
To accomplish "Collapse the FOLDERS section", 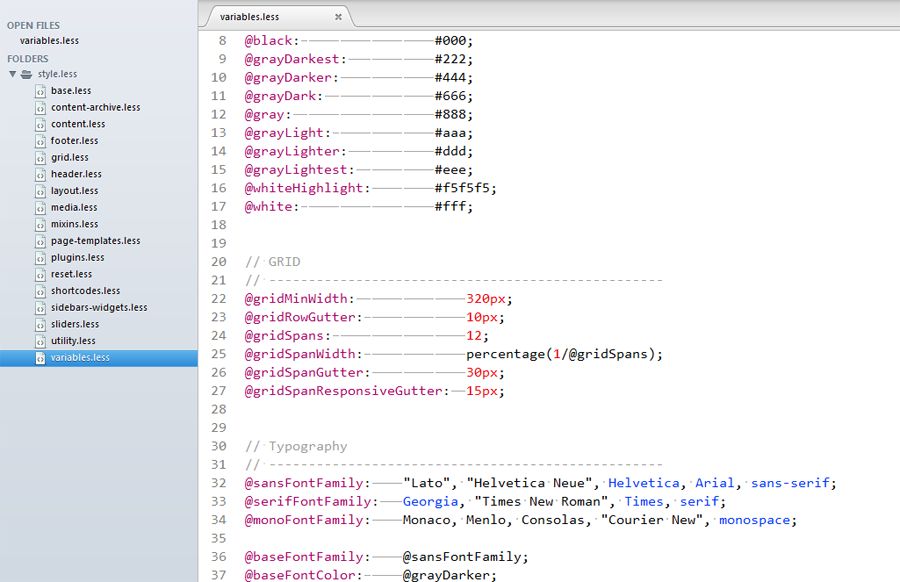I will [27, 58].
